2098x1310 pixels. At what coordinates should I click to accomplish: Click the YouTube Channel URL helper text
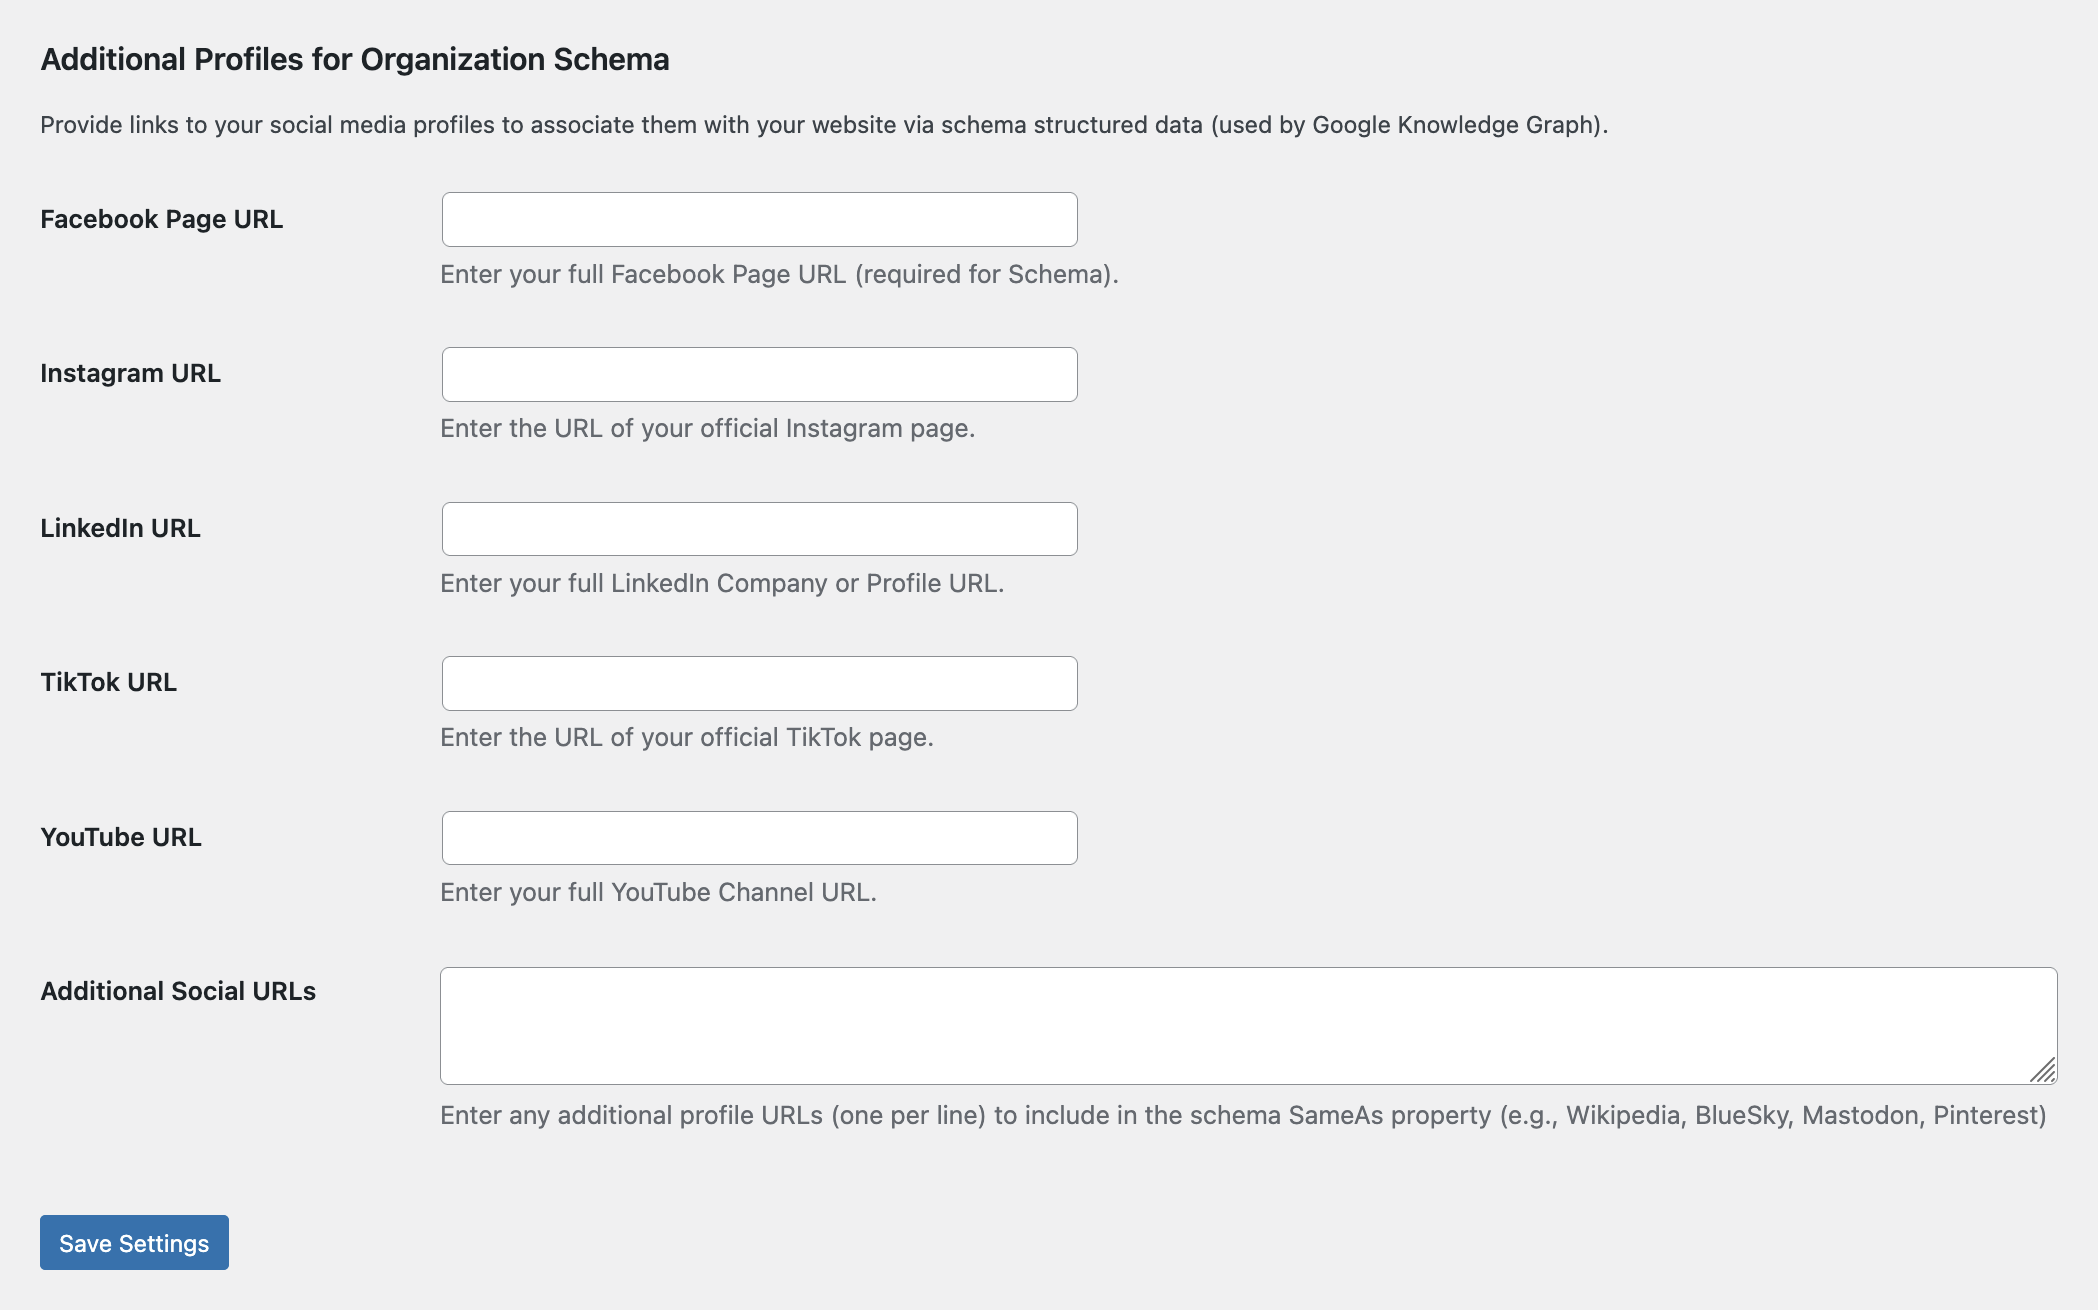(x=658, y=892)
